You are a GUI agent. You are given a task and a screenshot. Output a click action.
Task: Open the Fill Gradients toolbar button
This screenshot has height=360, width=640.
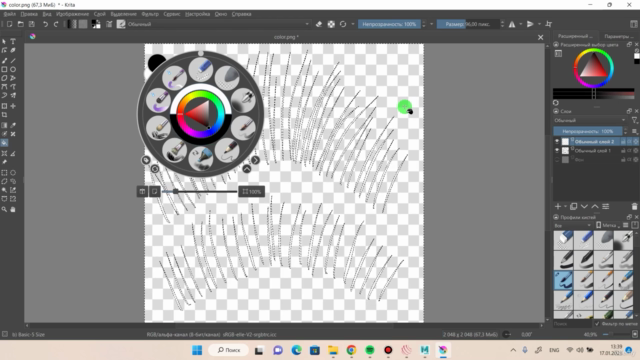[72, 24]
